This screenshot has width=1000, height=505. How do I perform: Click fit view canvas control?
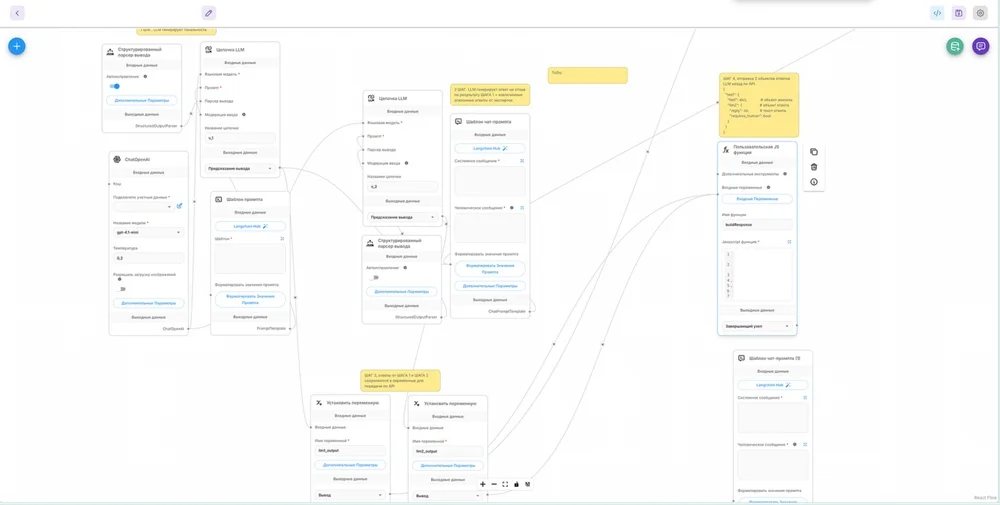click(x=505, y=484)
